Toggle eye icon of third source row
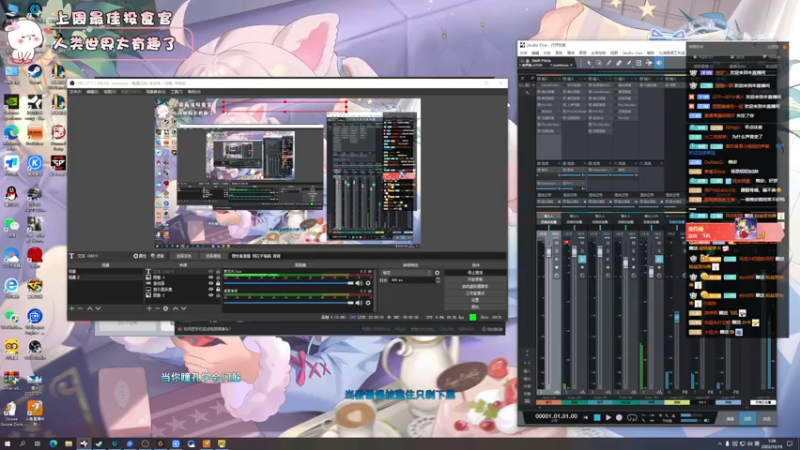Screen dimensions: 800x450 (211, 283)
